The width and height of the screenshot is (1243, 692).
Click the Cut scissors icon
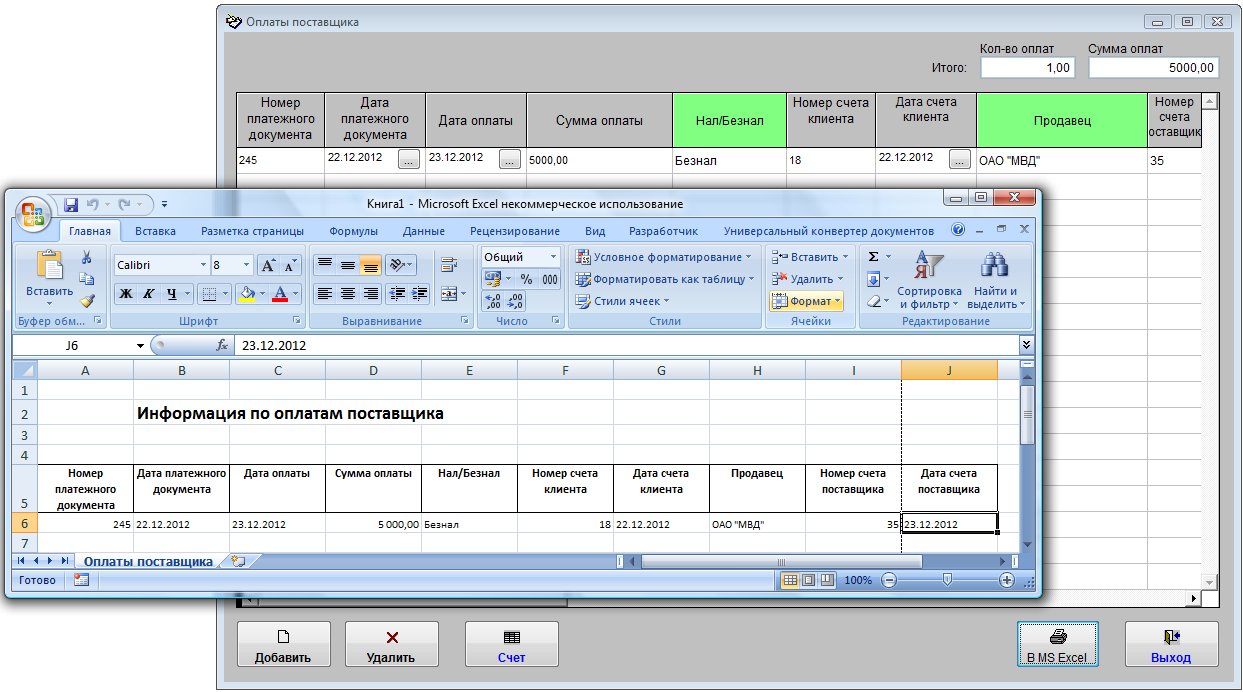coord(87,258)
